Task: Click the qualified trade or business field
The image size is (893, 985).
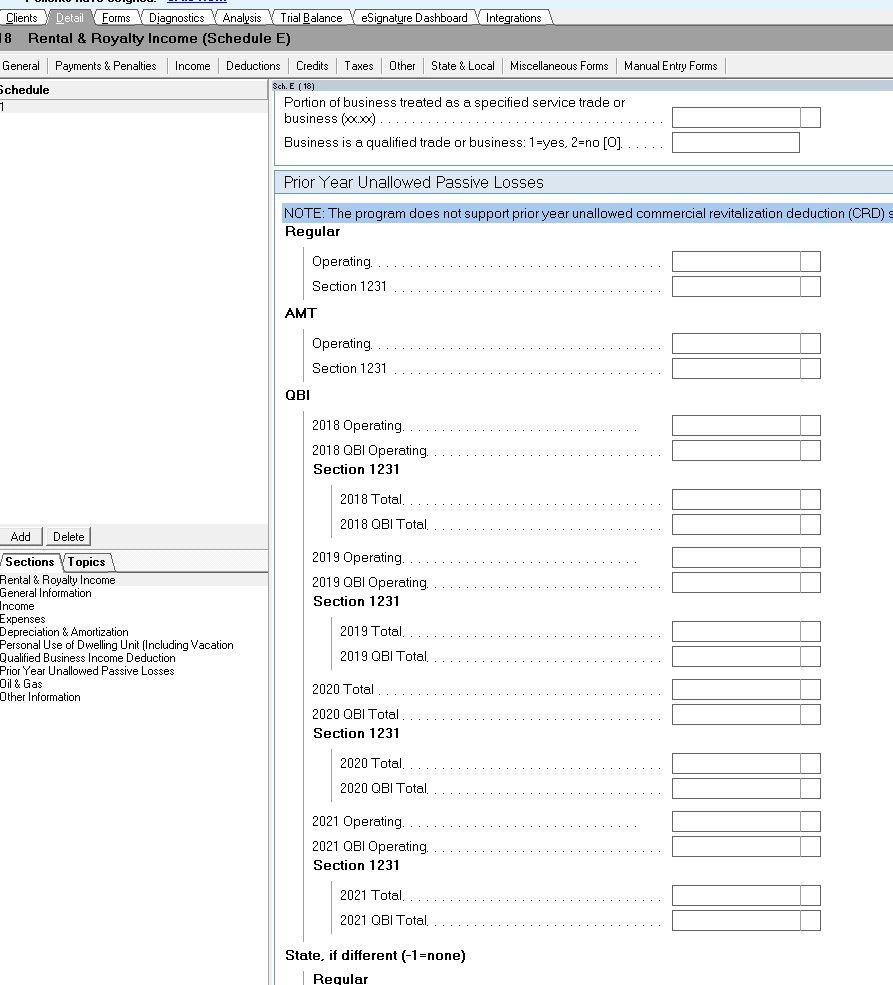Action: coord(735,143)
